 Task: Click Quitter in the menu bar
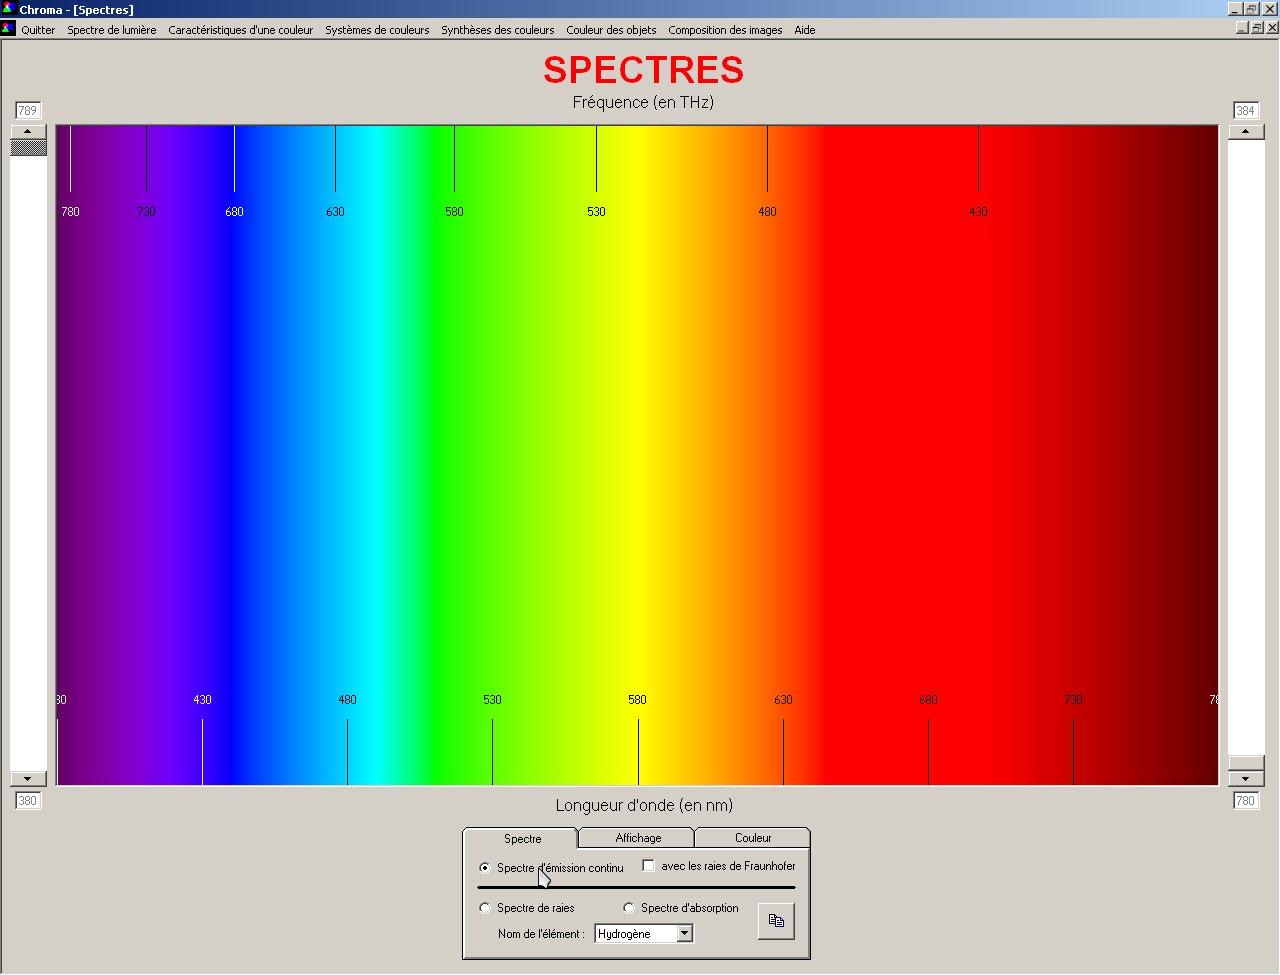pos(38,30)
